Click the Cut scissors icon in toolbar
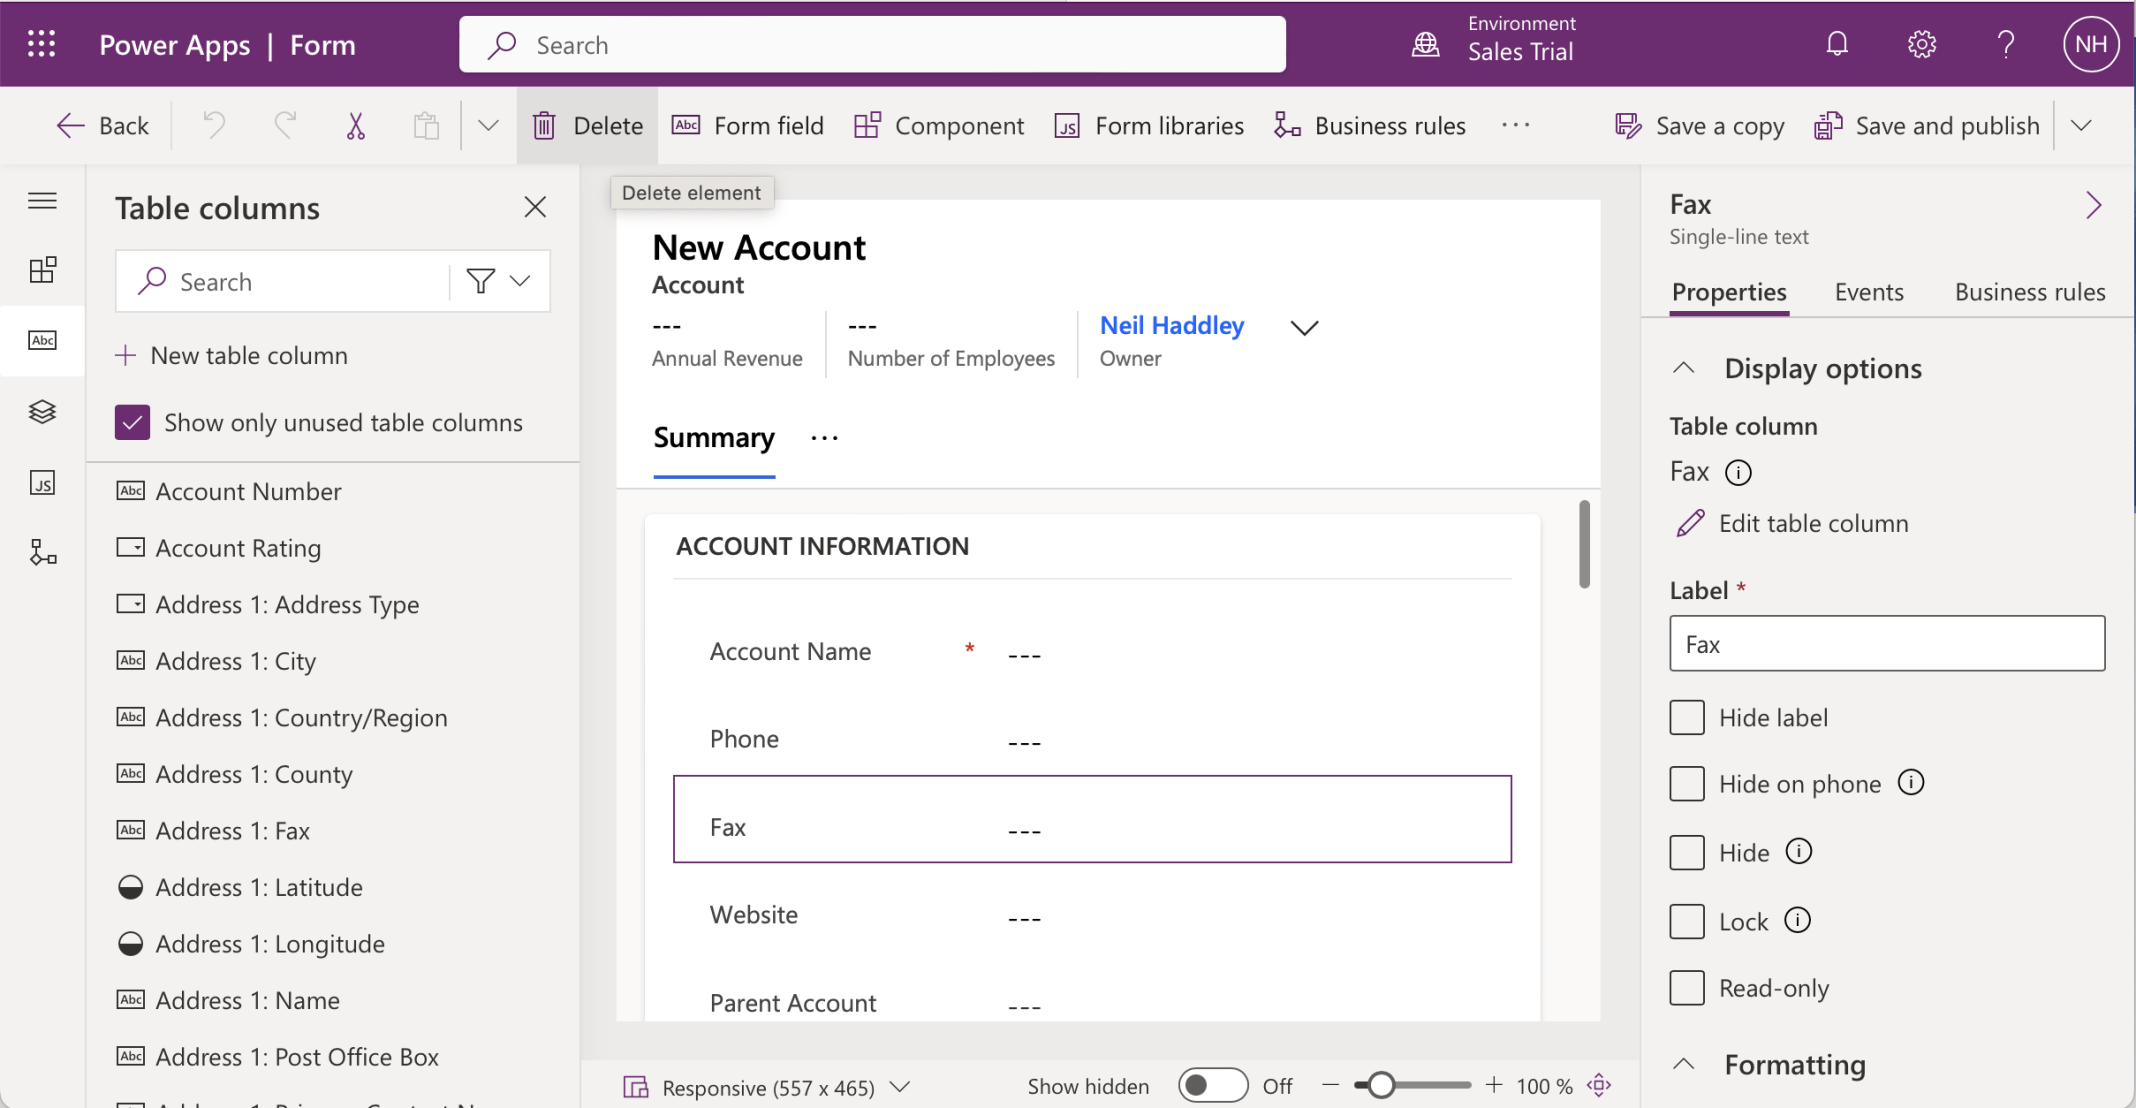Image resolution: width=2136 pixels, height=1108 pixels. pyautogui.click(x=355, y=126)
